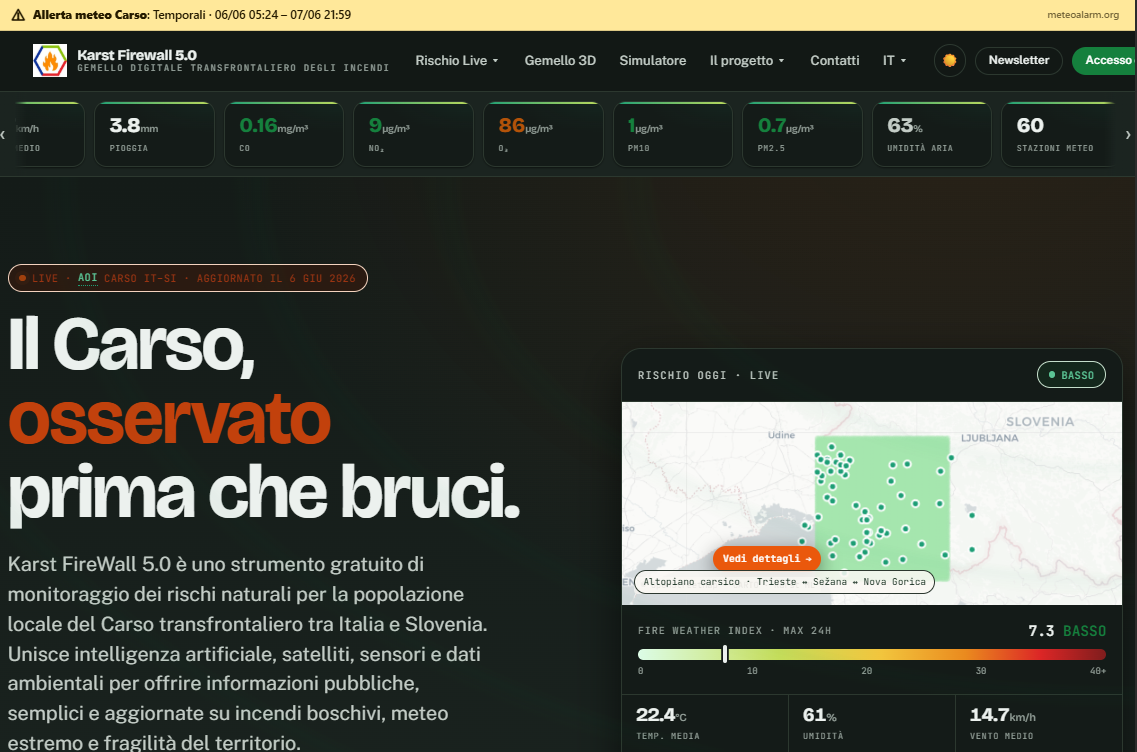
Task: Select the 63% Umidità aria card
Action: pyautogui.click(x=932, y=134)
